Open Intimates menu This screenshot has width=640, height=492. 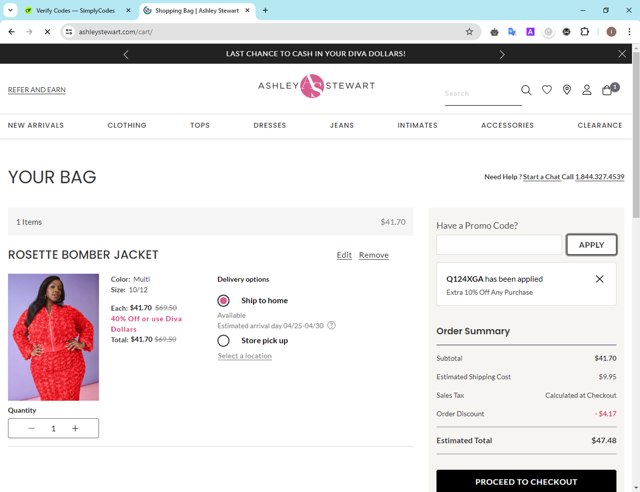(x=418, y=125)
